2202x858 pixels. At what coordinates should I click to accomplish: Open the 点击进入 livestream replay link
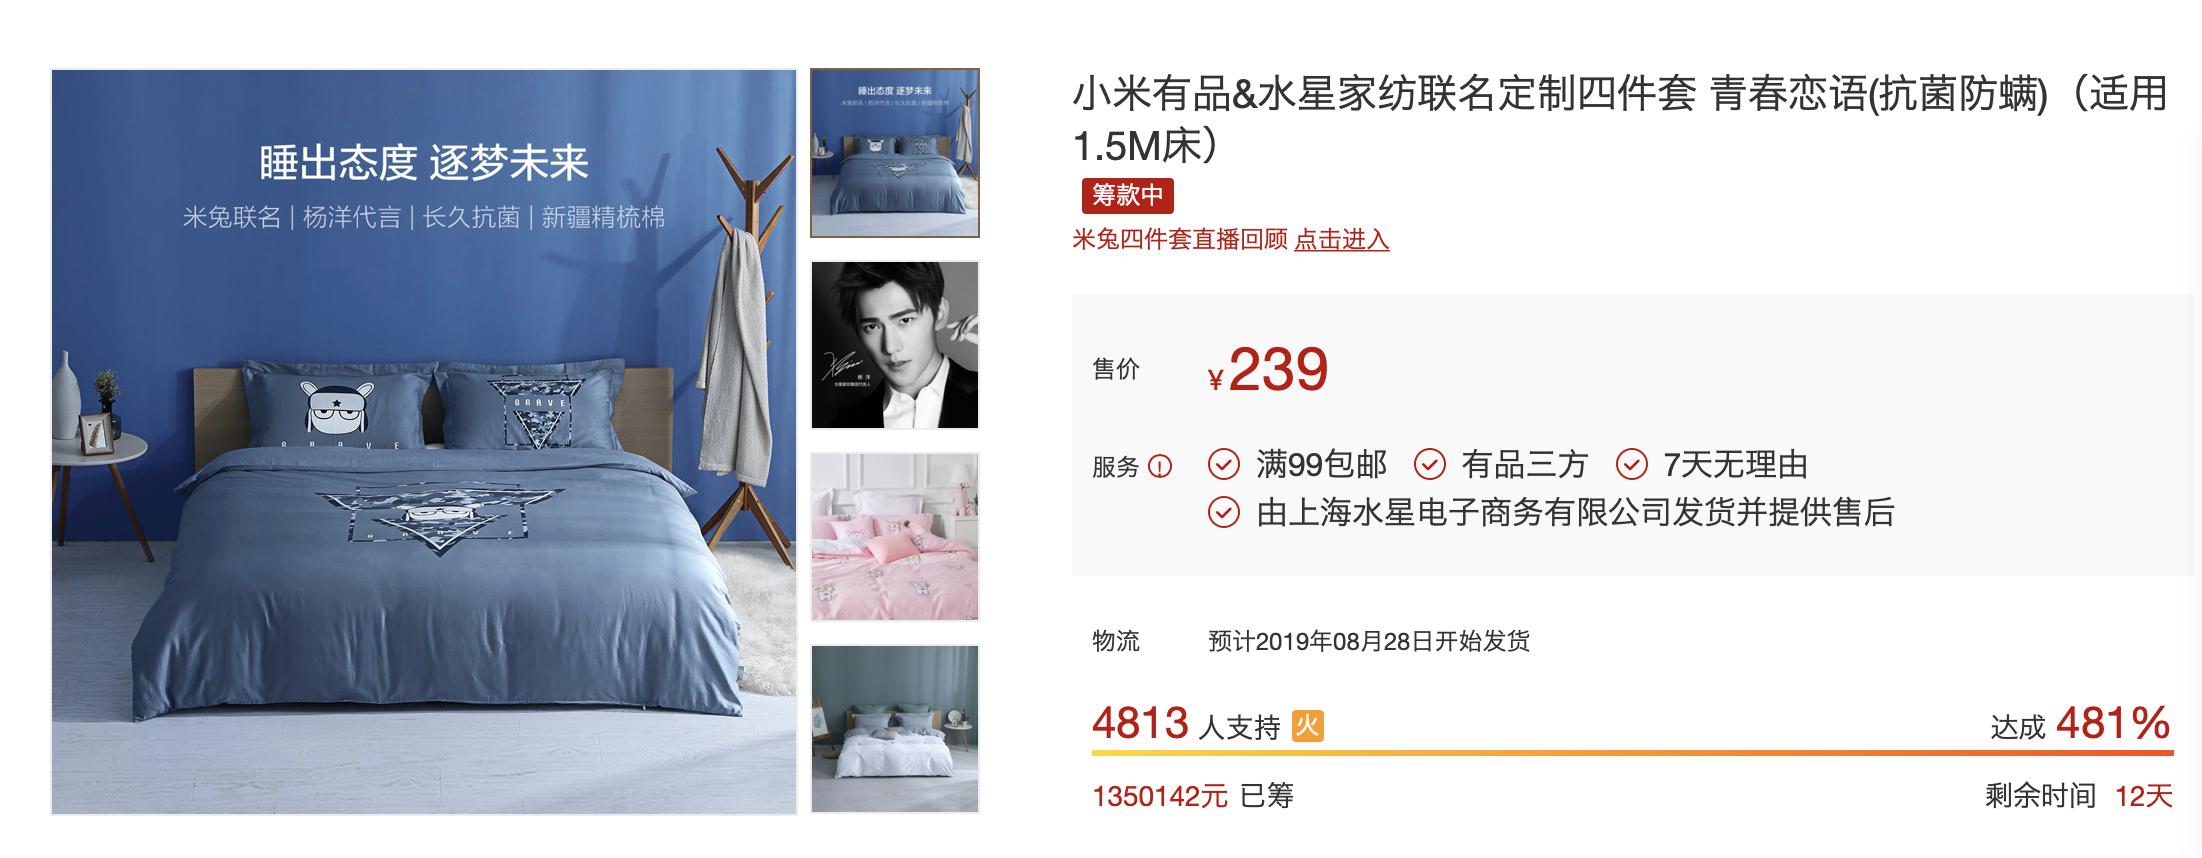(1341, 240)
